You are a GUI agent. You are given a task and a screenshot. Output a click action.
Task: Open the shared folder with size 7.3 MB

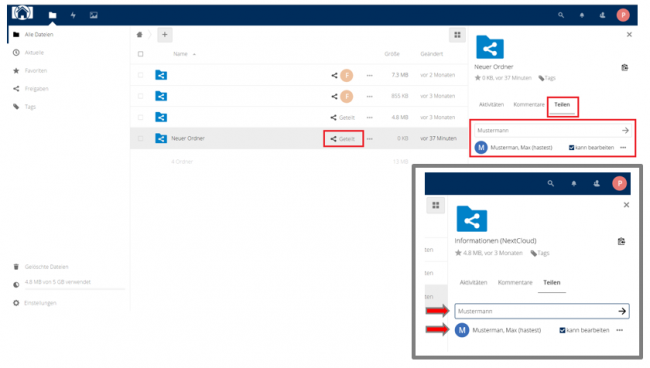(161, 75)
